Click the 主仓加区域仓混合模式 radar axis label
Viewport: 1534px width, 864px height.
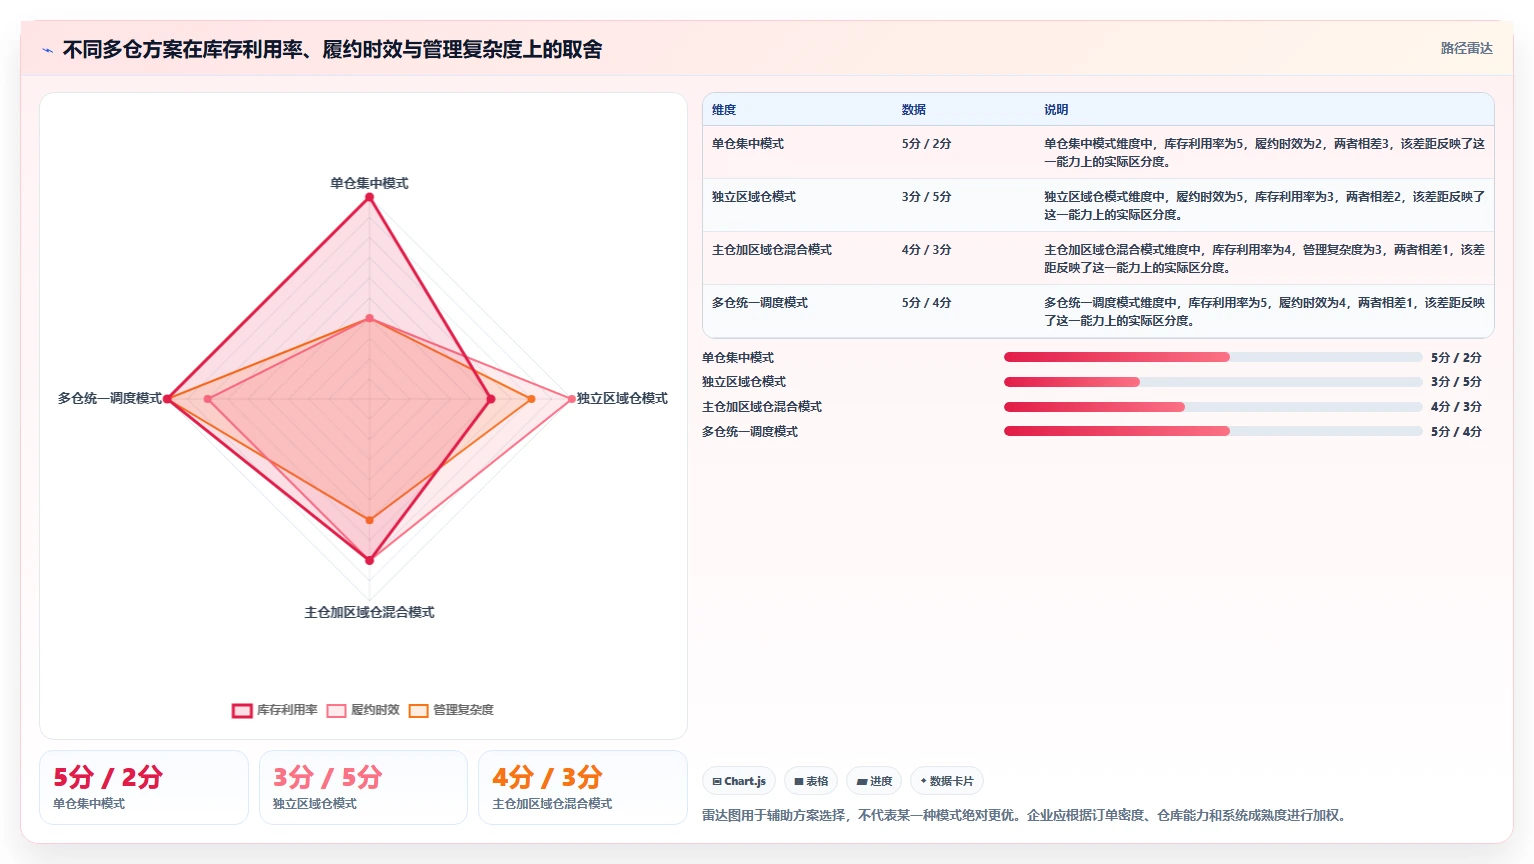369,612
